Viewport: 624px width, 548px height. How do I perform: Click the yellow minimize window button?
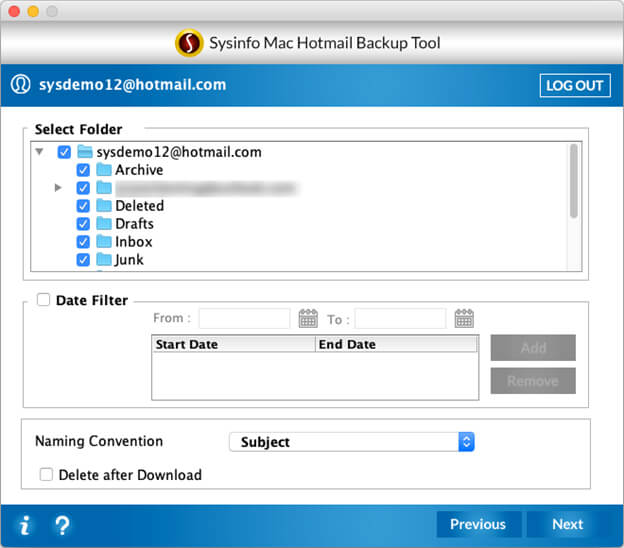point(33,12)
